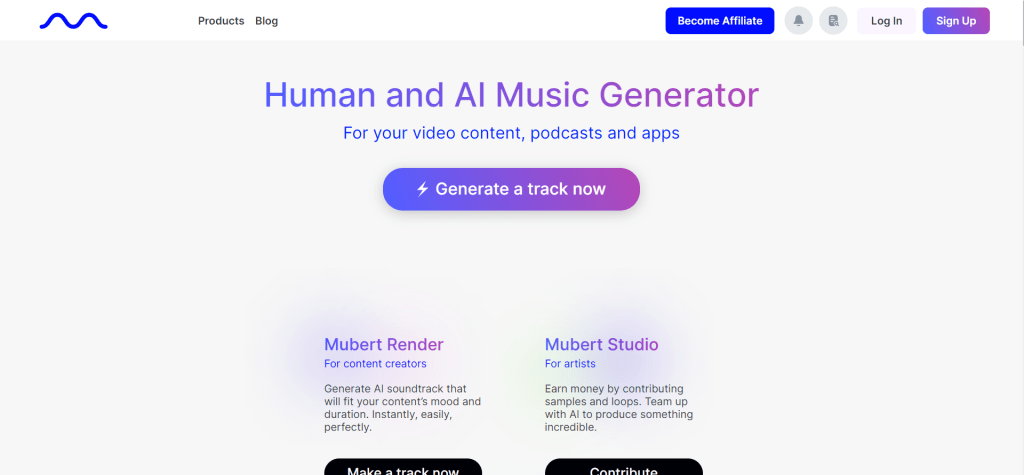
Task: Click the document search icon
Action: point(833,21)
